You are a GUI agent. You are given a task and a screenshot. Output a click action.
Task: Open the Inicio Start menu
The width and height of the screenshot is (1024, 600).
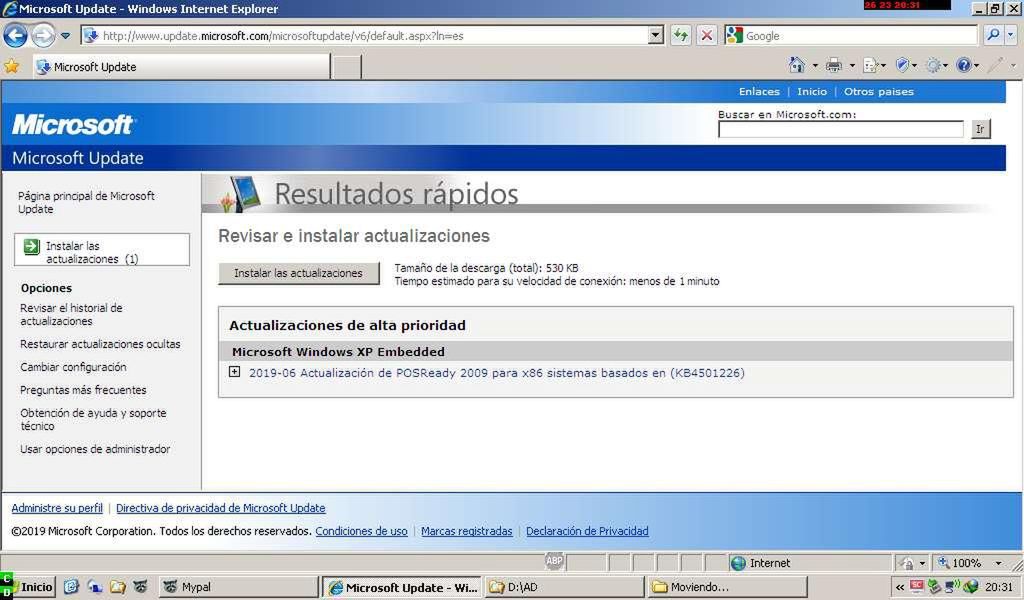(x=27, y=586)
